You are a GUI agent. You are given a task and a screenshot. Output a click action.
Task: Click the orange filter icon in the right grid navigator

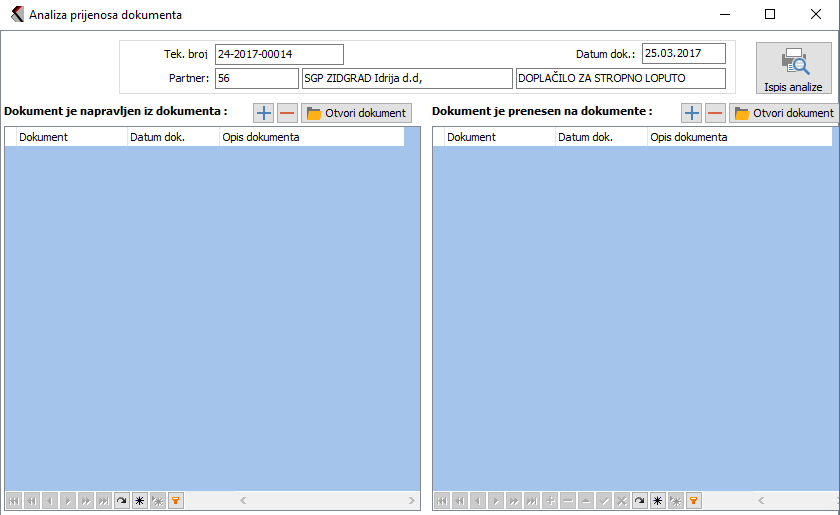[x=694, y=500]
